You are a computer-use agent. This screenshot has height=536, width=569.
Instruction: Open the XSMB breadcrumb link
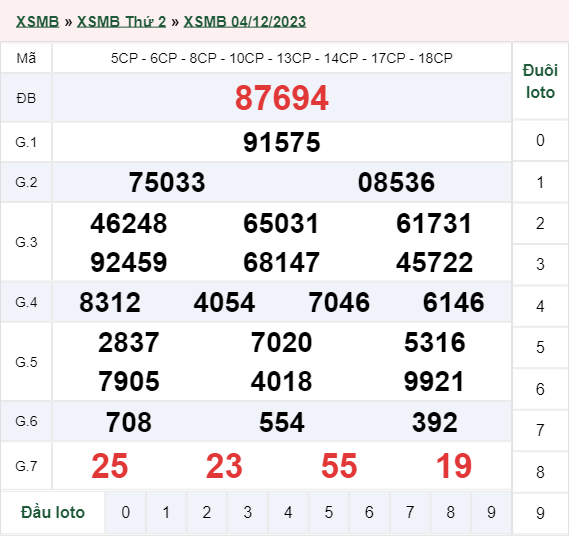coord(37,22)
